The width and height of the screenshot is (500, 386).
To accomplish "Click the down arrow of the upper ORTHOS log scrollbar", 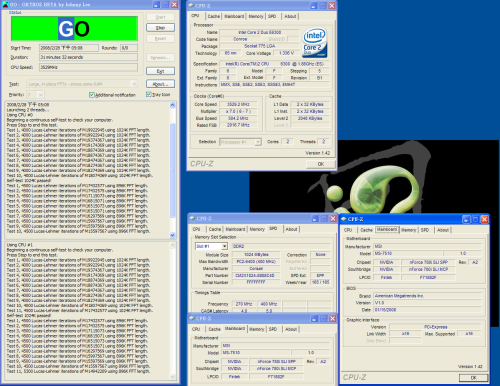I will (x=172, y=235).
